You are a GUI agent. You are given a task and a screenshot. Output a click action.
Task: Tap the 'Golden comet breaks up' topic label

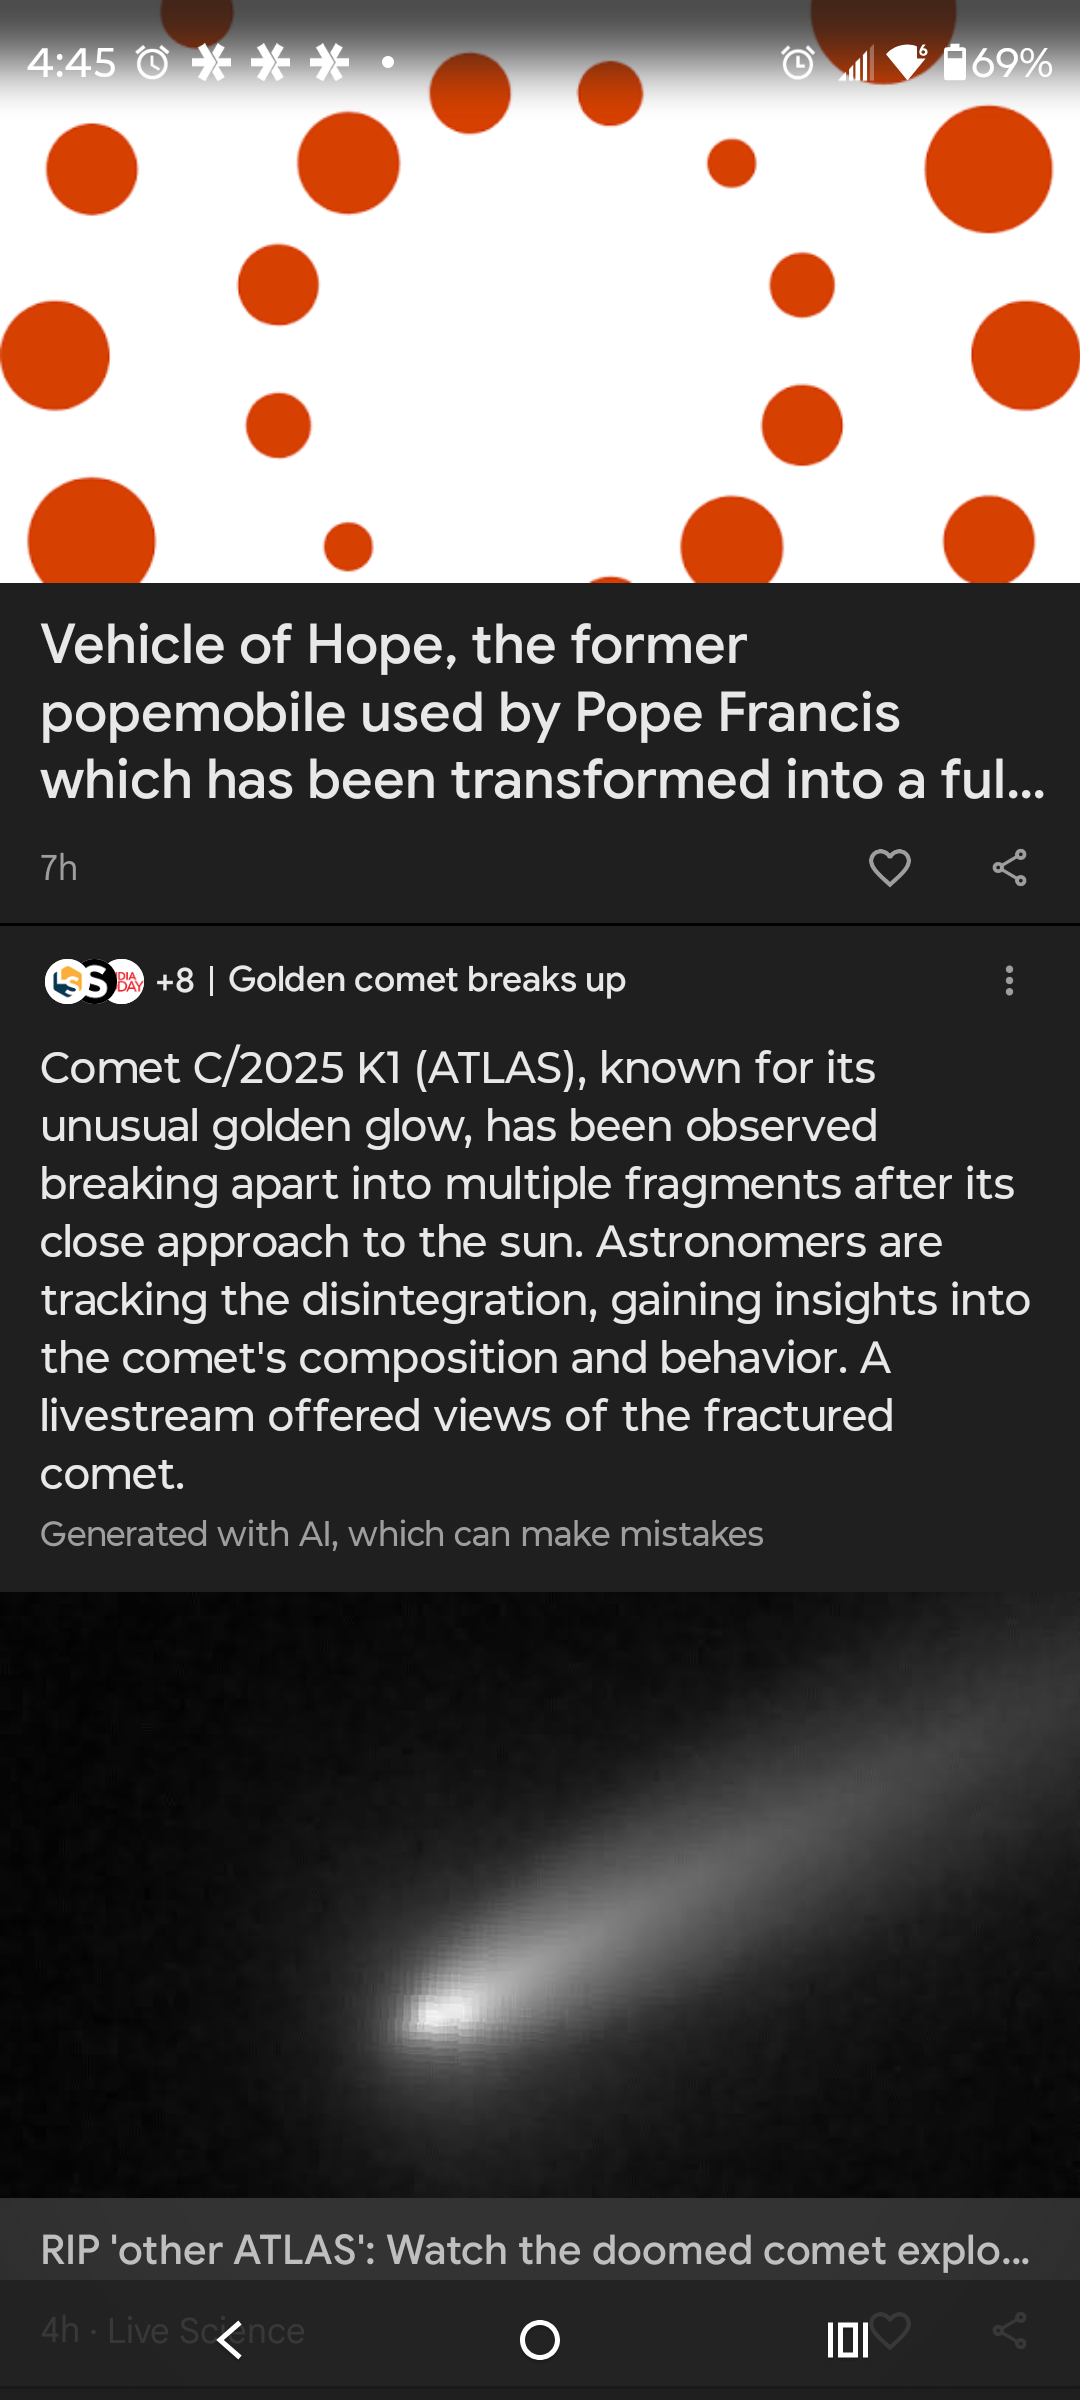[x=428, y=980]
